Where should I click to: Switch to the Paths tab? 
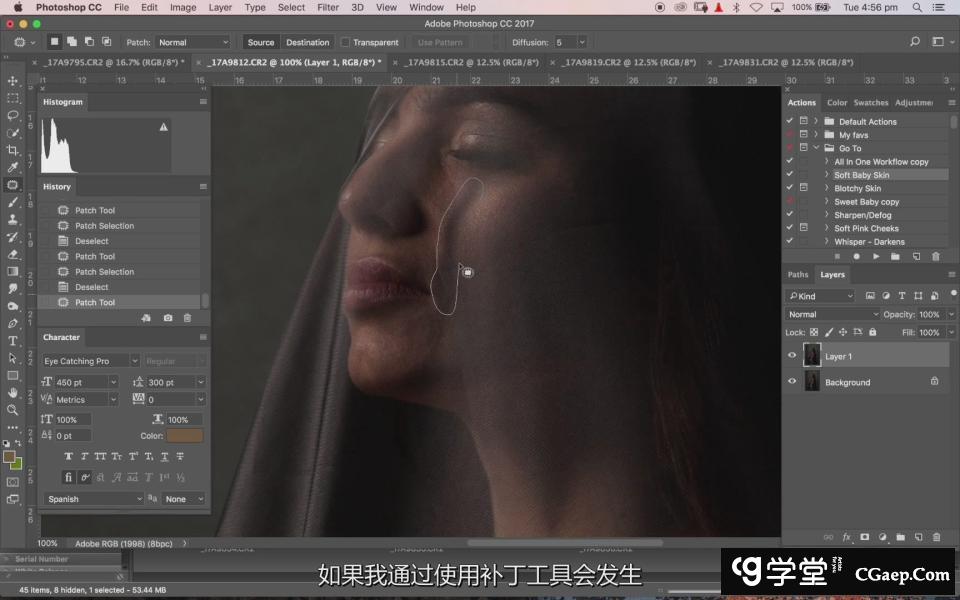pyautogui.click(x=798, y=274)
